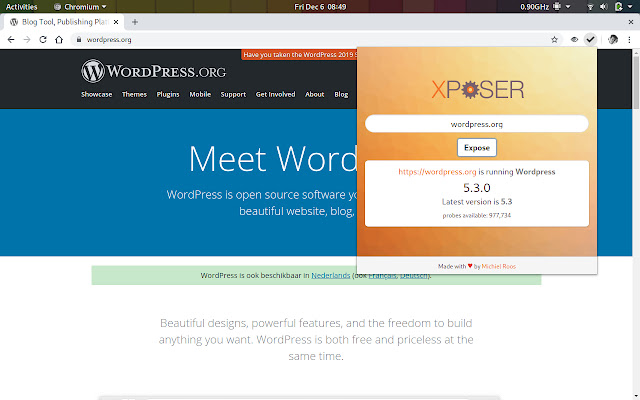Open the Mobile menu item

click(200, 94)
